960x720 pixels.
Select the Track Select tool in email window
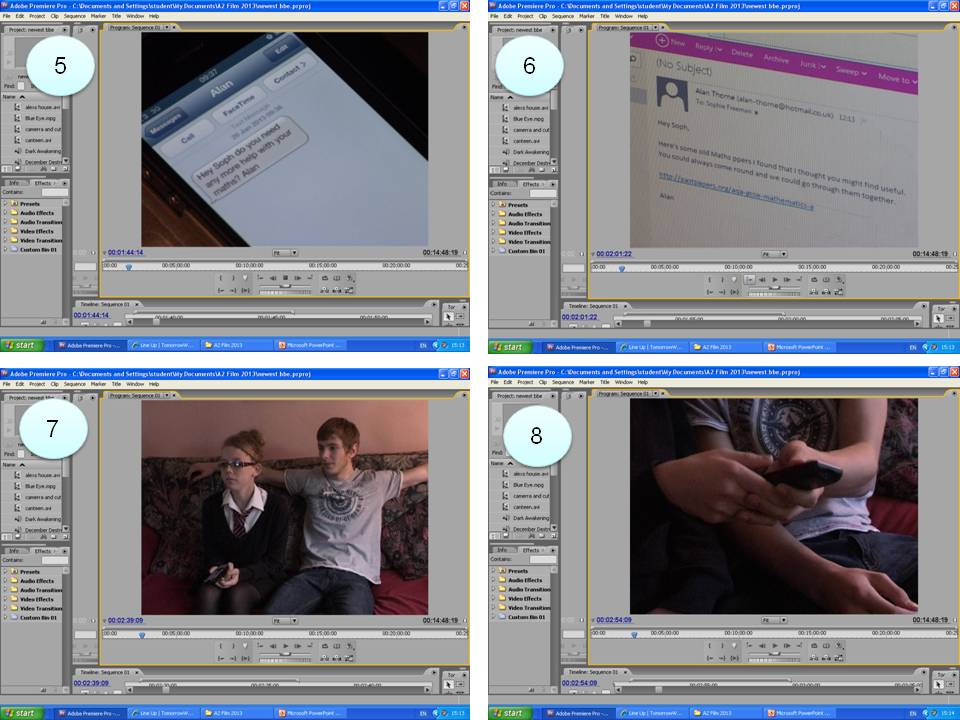(949, 318)
